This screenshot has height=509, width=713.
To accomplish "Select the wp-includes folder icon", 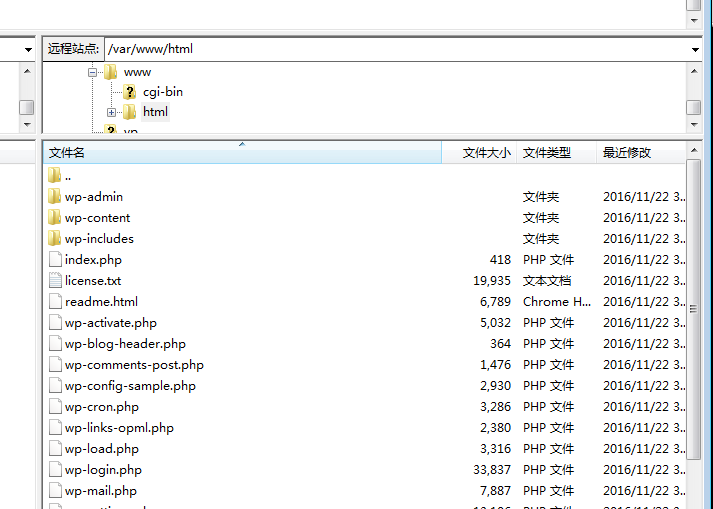I will coord(55,238).
